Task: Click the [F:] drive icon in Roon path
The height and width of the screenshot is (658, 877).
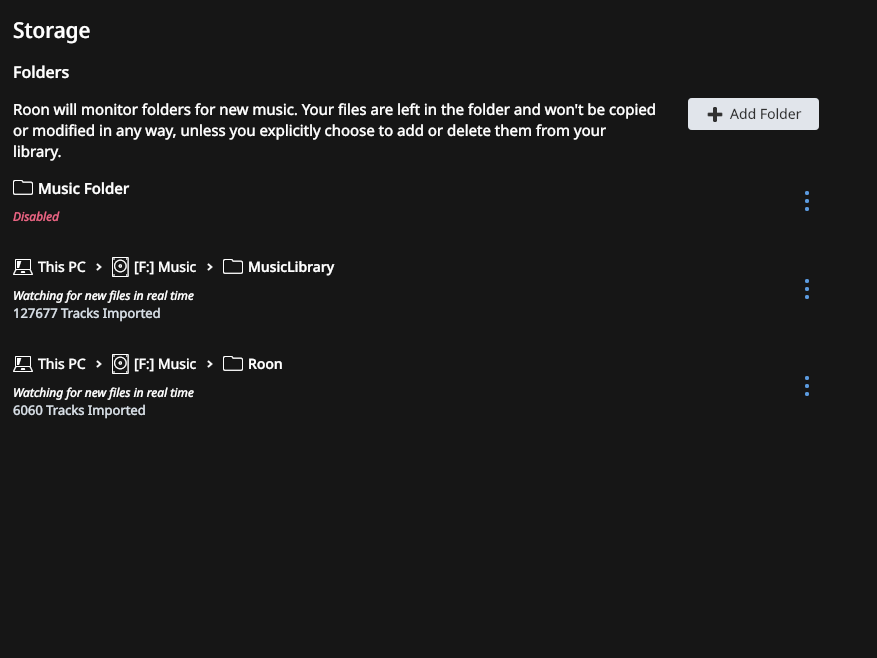Action: [x=120, y=364]
